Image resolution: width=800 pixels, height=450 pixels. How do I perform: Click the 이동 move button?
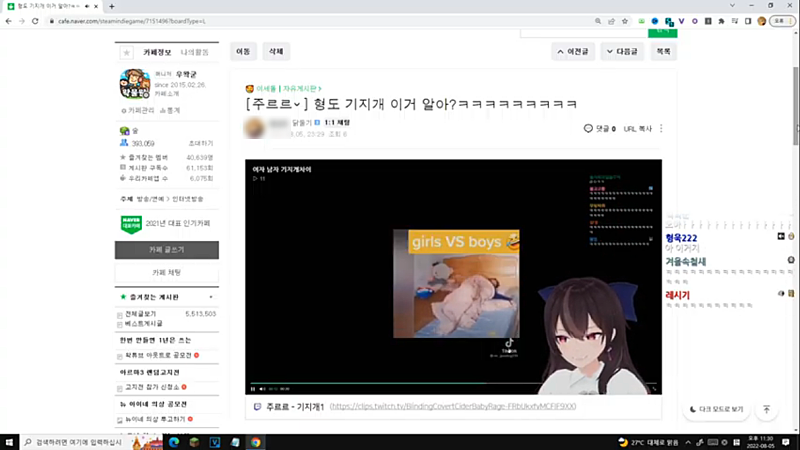point(243,52)
